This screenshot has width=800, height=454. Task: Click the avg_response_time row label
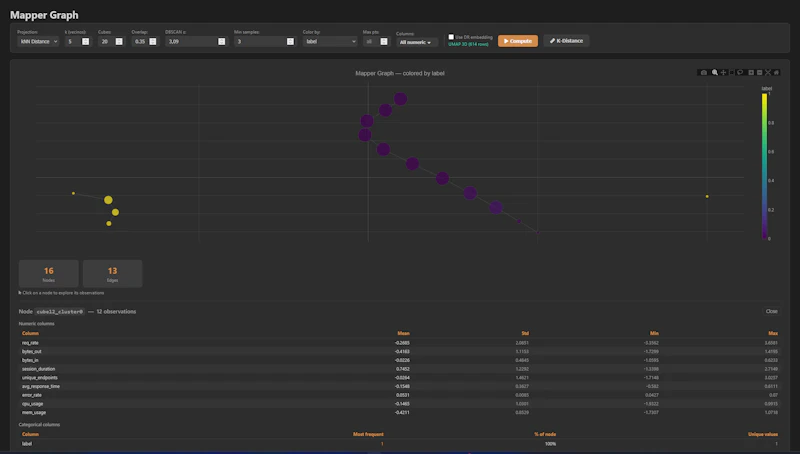(x=41, y=386)
